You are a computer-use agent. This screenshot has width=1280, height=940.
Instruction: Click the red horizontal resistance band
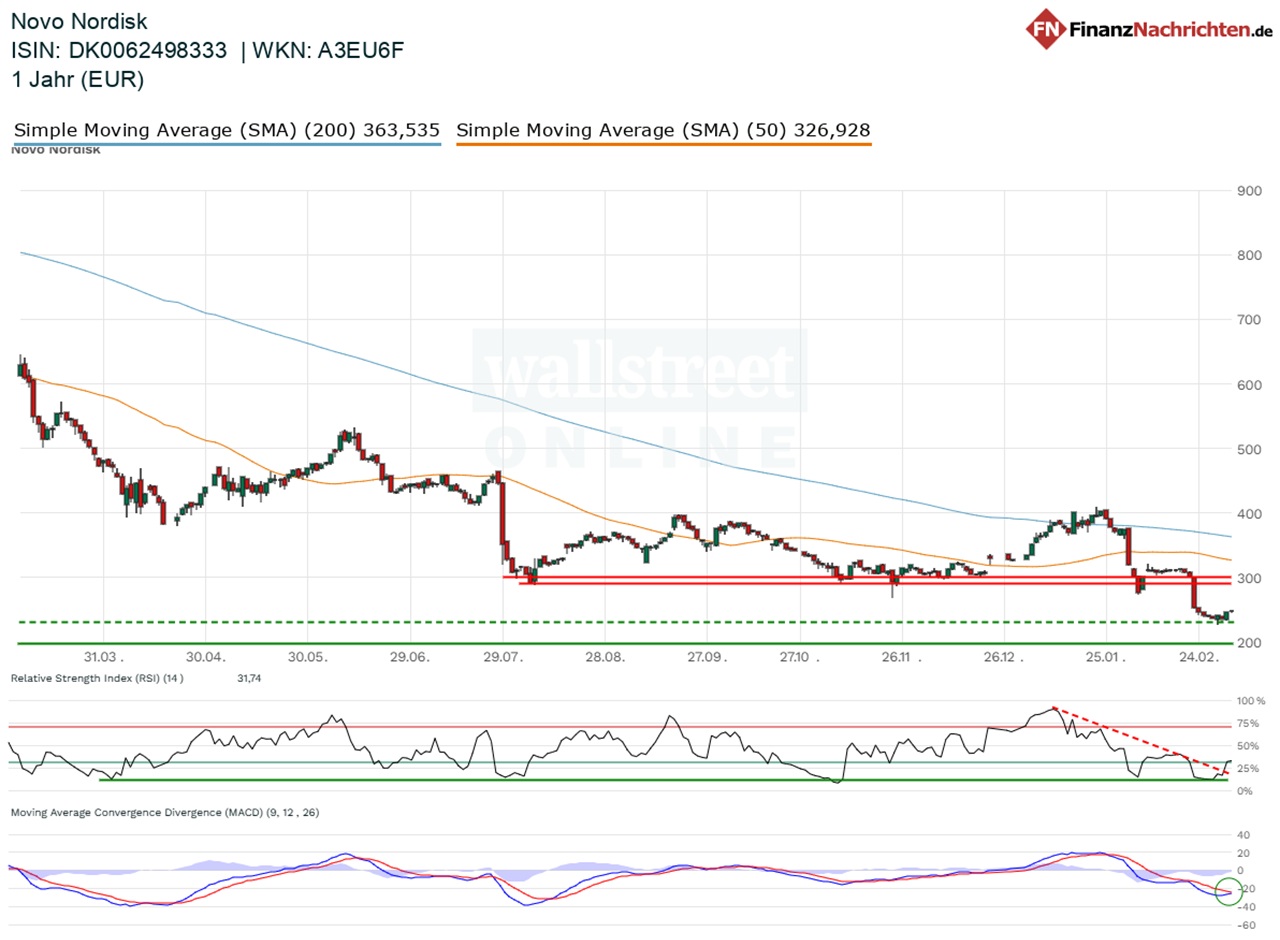coord(870,579)
